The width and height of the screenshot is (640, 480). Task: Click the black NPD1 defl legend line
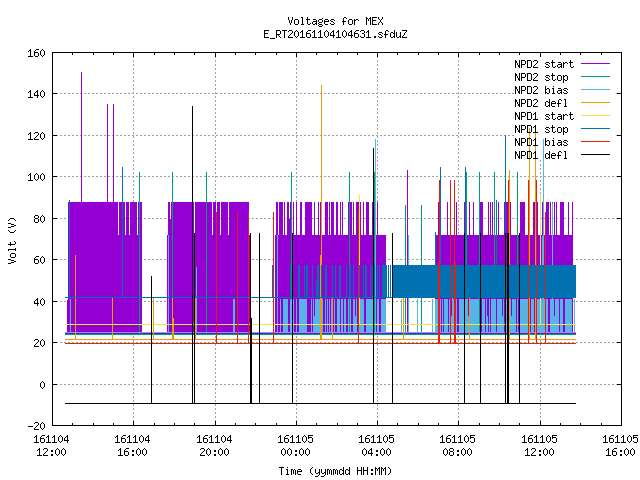click(595, 155)
